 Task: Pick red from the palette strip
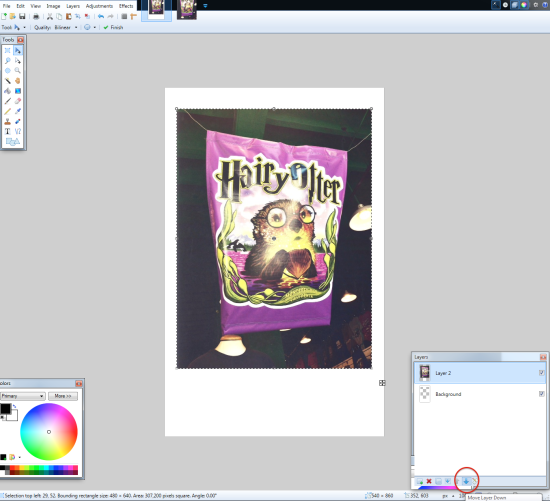(x=12, y=468)
